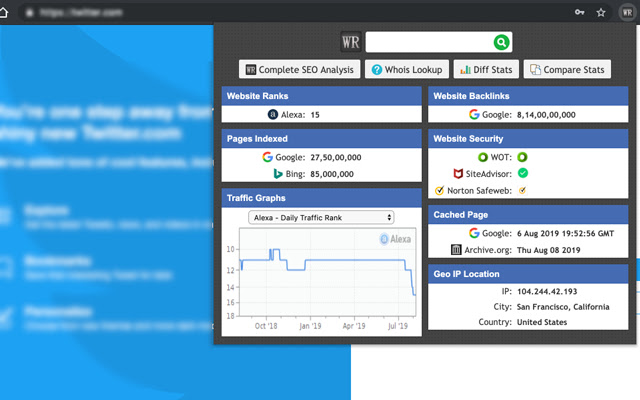
Task: Click the Alexa traffic graph image
Action: point(321,279)
